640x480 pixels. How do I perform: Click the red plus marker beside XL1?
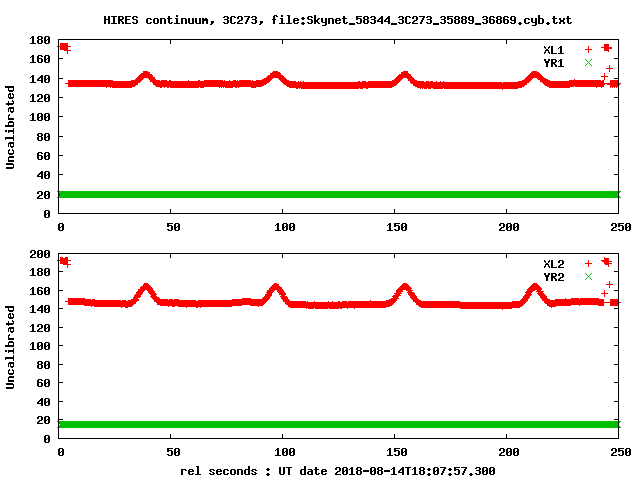588,50
